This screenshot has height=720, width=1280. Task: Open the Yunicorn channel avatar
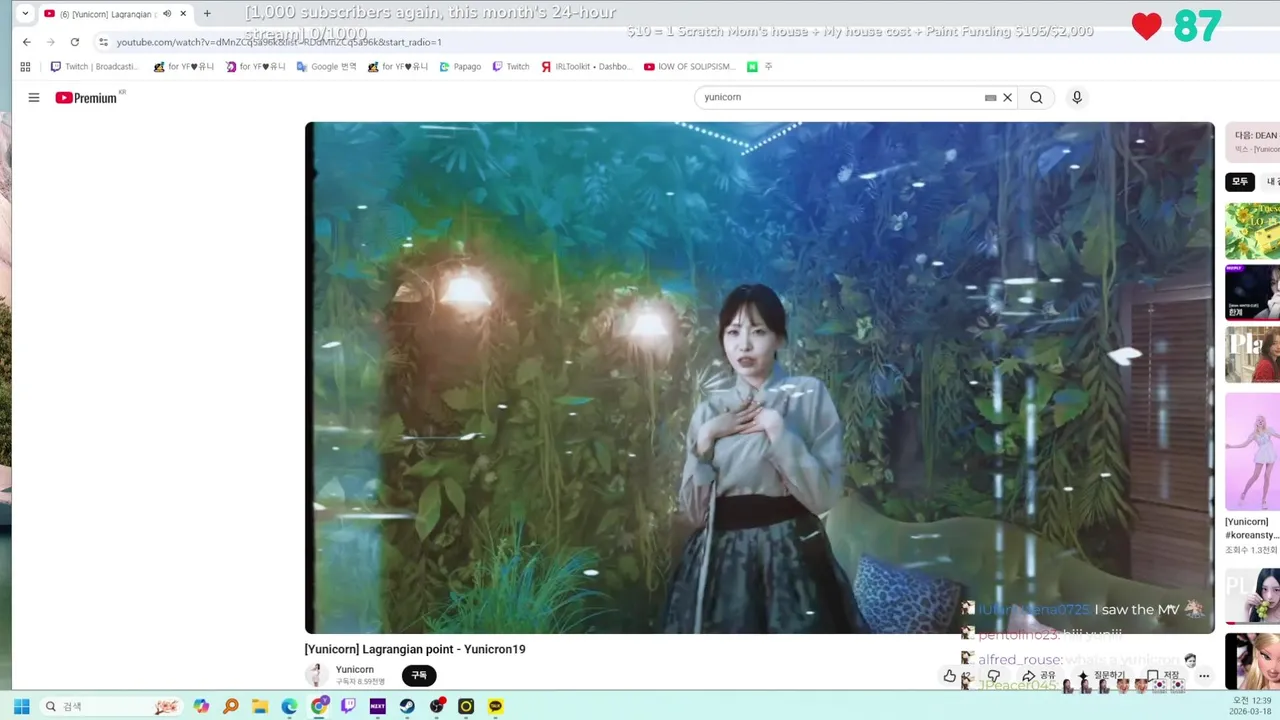point(317,675)
